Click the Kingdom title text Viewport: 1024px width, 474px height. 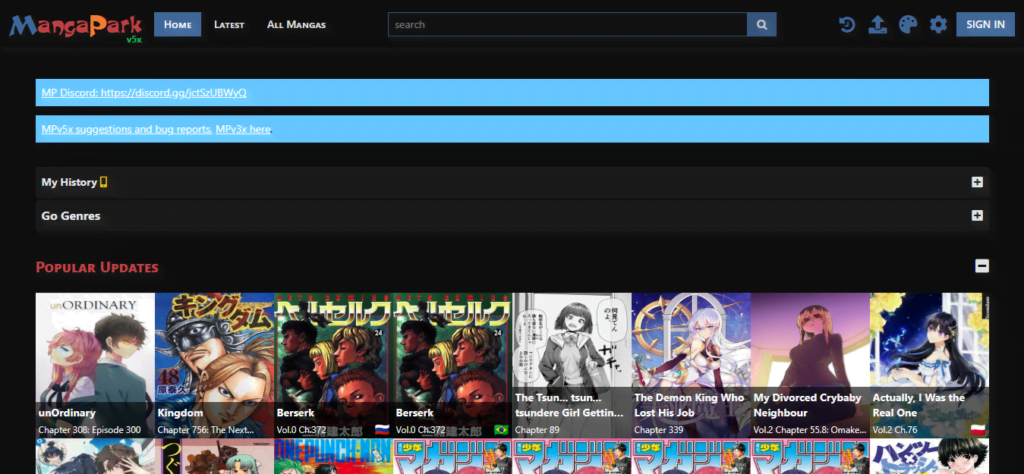click(x=180, y=413)
